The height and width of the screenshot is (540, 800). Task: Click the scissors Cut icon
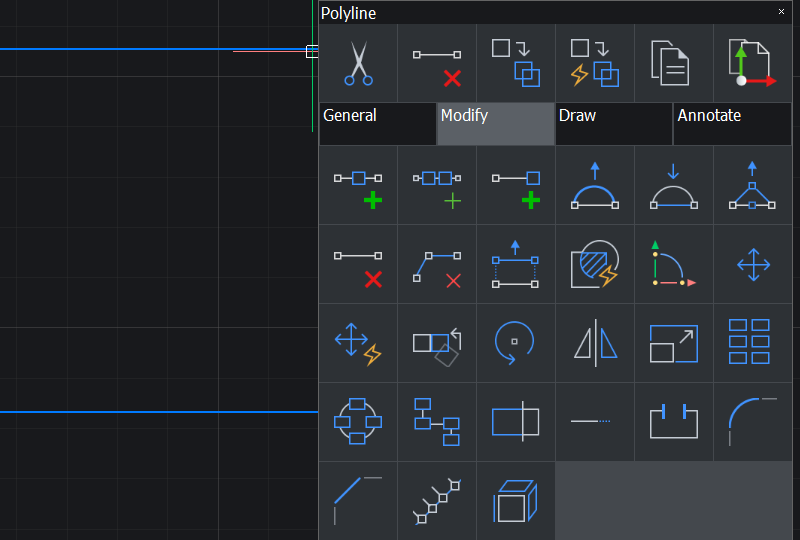(x=358, y=63)
